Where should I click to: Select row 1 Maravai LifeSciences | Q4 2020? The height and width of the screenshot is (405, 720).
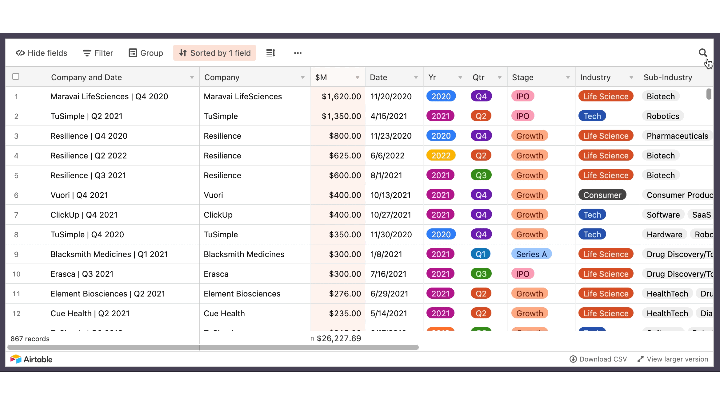109,96
